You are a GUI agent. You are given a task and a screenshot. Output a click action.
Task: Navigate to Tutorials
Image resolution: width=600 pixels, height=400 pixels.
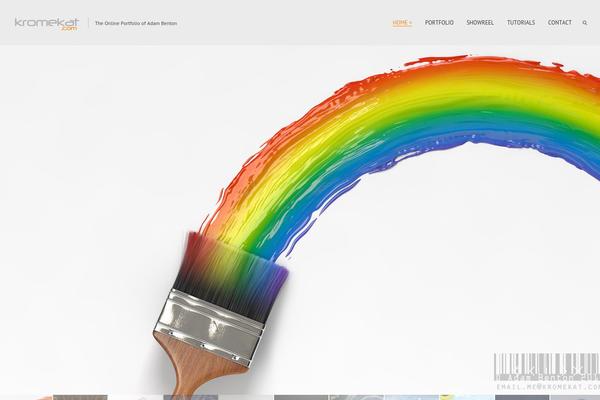[x=521, y=23]
